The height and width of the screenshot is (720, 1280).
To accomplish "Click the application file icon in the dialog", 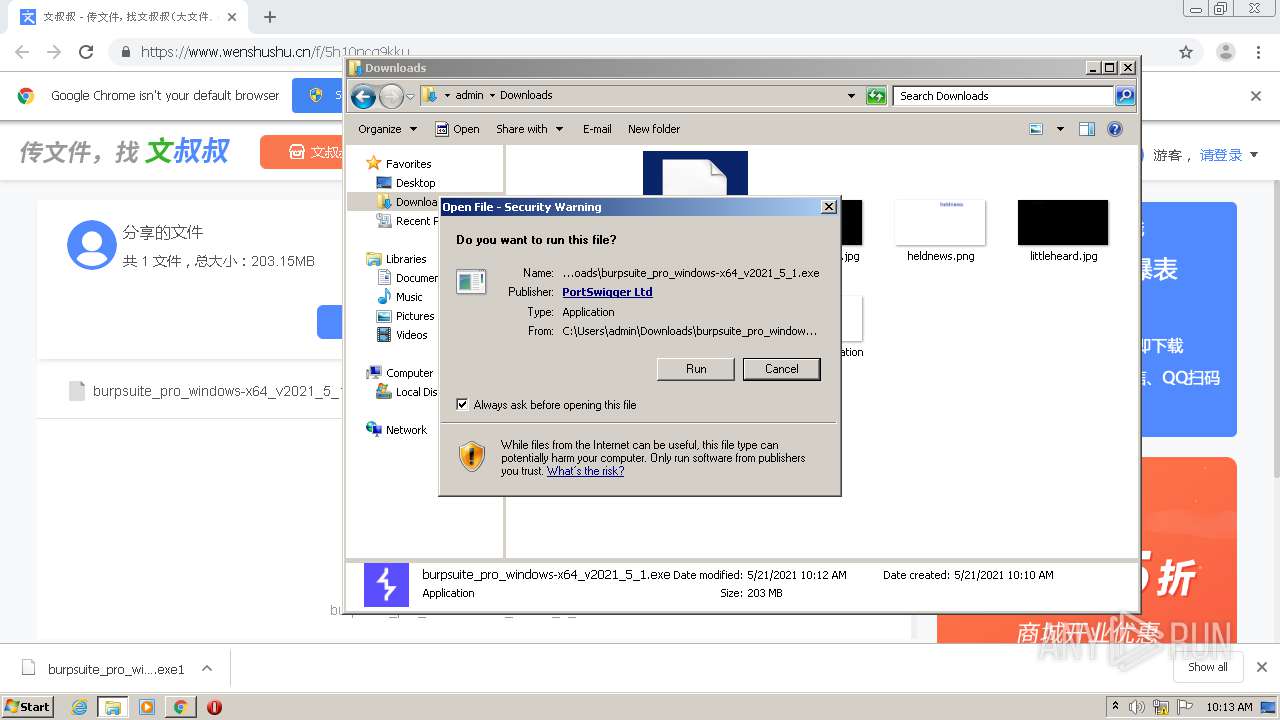I will point(471,282).
